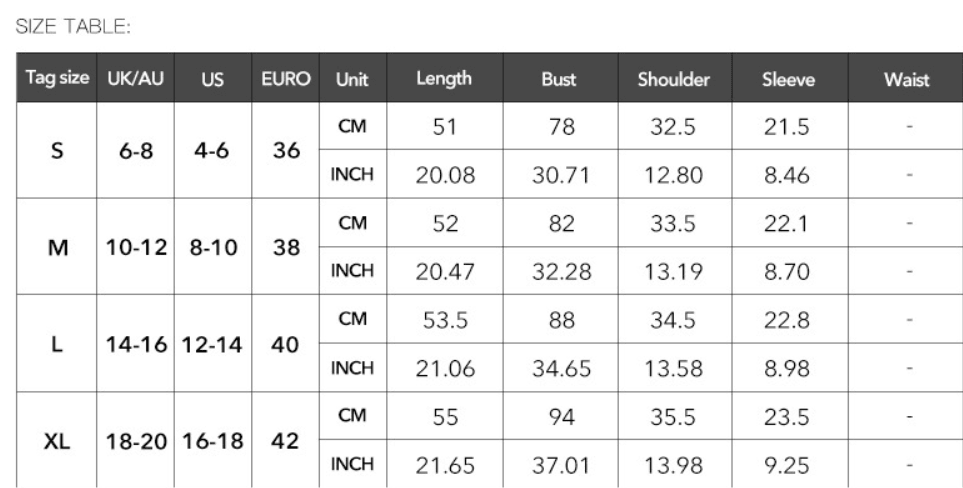
Task: Click the Bust column header
Action: coord(560,78)
